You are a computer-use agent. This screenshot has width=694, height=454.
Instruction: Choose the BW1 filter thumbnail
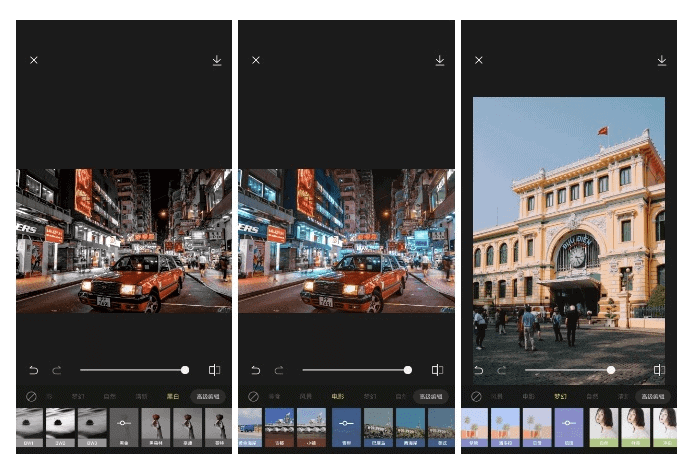[x=30, y=427]
